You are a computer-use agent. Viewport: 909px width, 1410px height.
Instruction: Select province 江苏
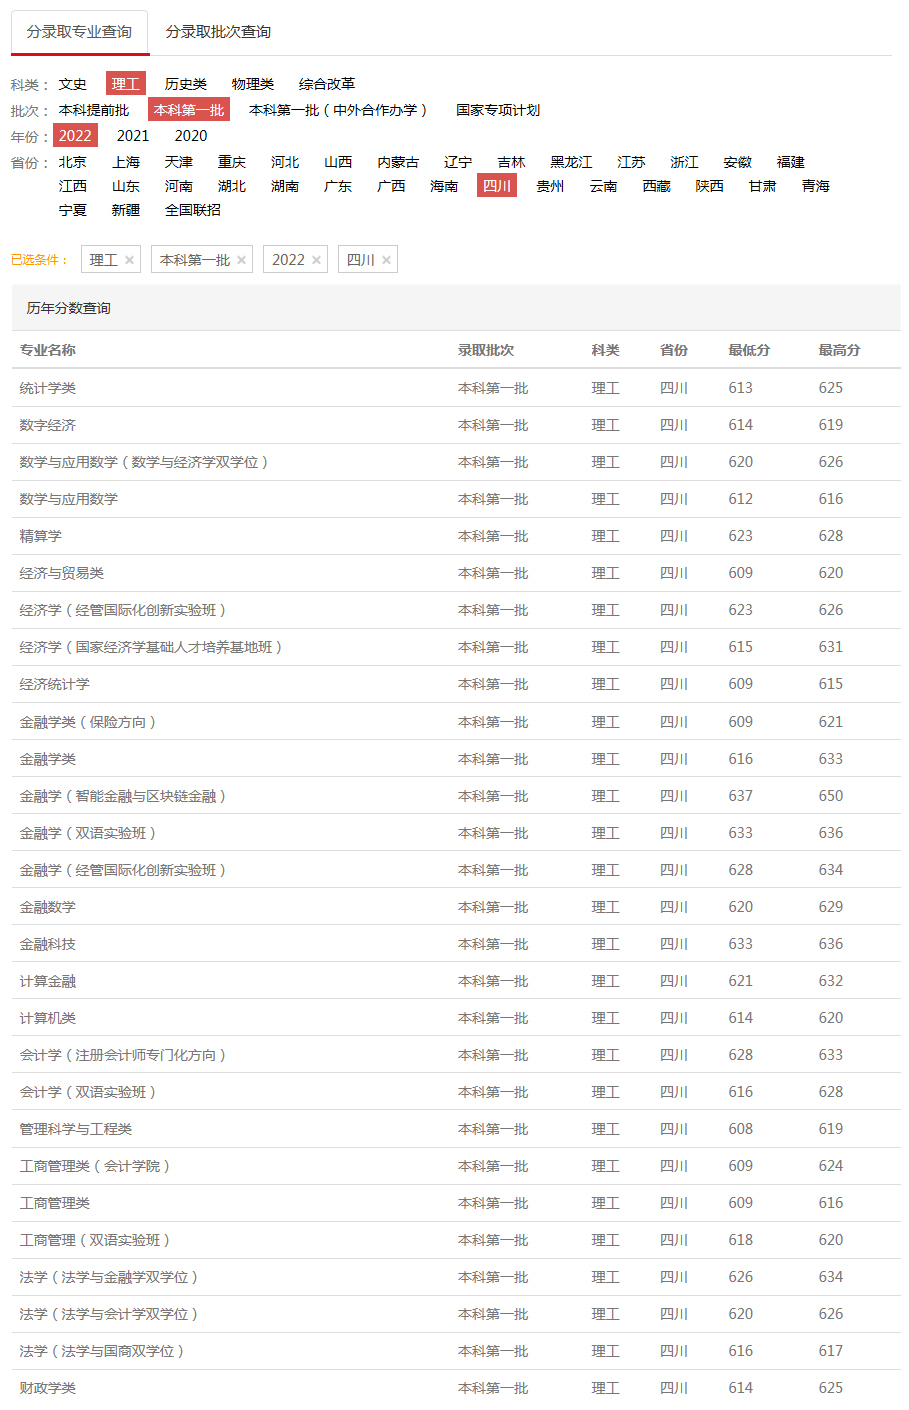click(x=631, y=162)
